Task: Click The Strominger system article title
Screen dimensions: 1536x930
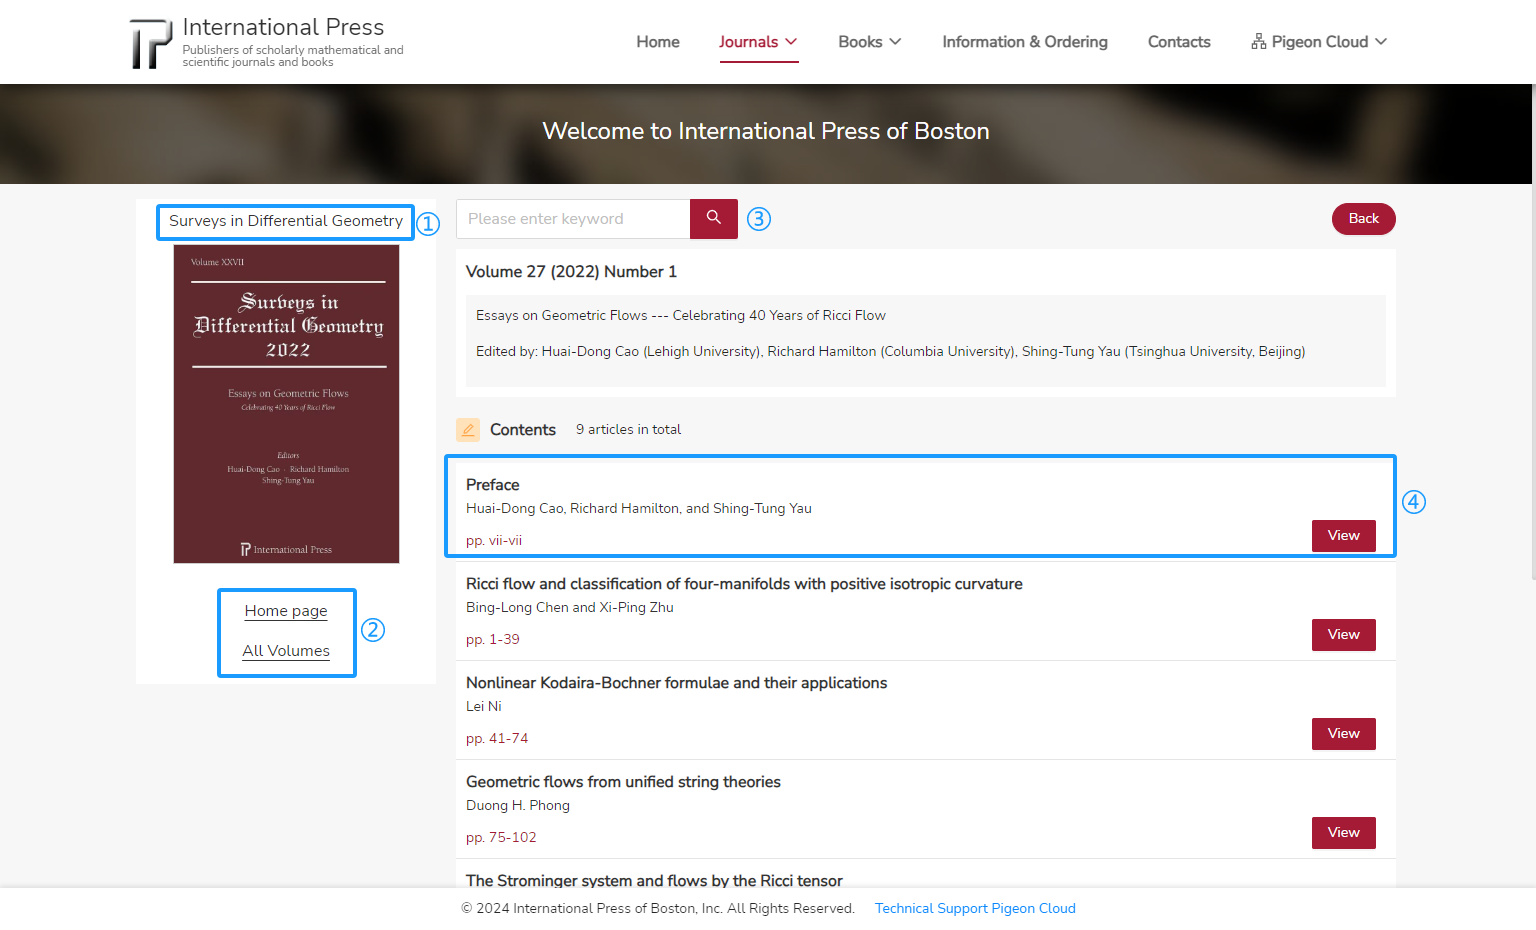Action: coord(654,880)
